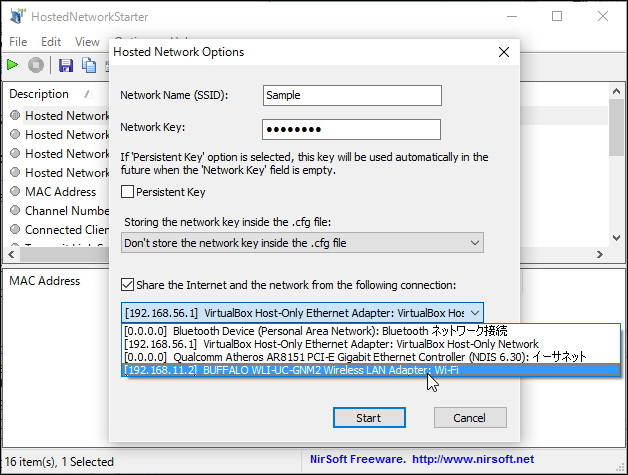The height and width of the screenshot is (475, 628).
Task: Minimize the HostedNetworkStarter window
Action: (511, 16)
